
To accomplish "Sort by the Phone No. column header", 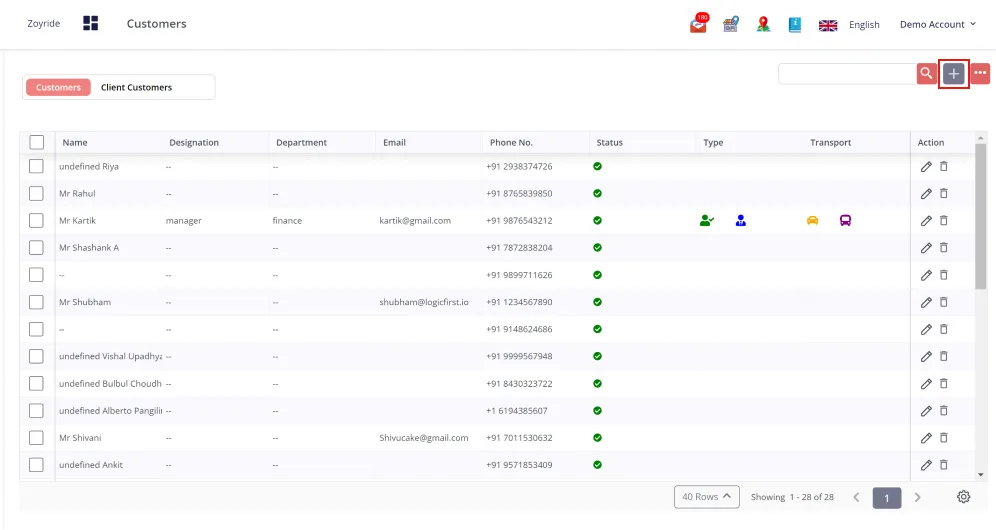I will [x=511, y=142].
